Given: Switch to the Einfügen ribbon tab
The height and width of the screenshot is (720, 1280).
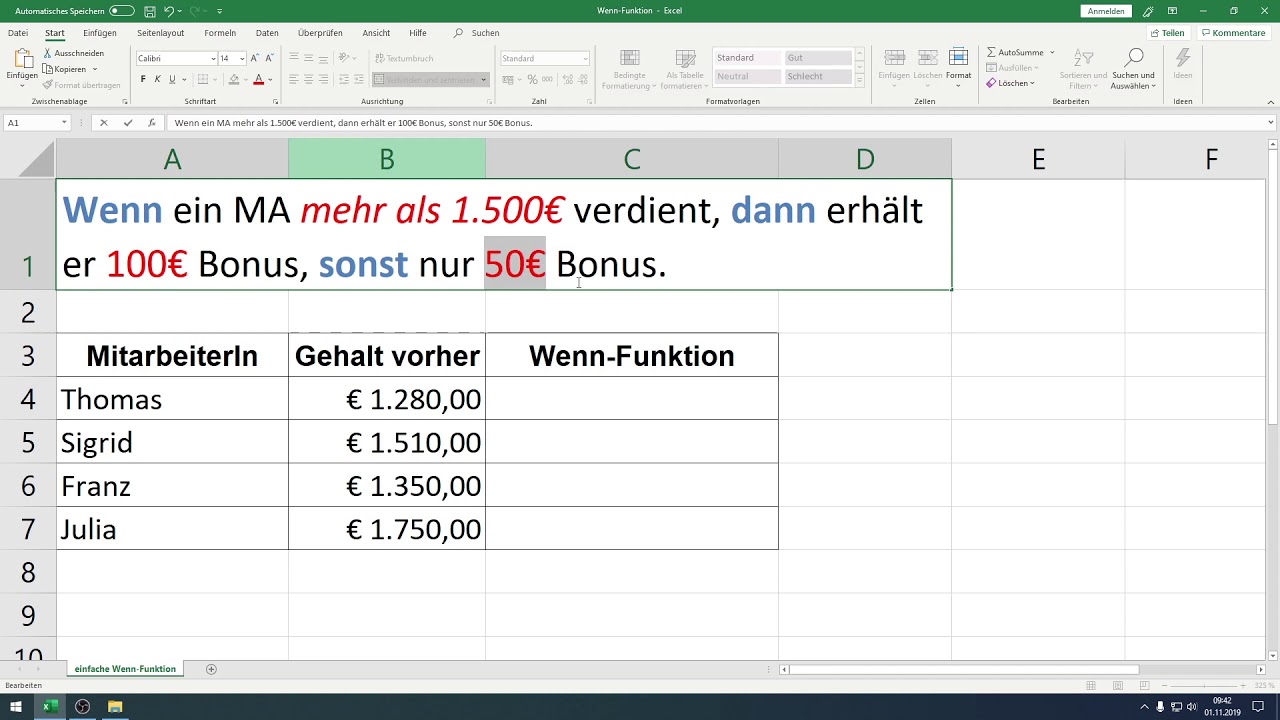Looking at the screenshot, I should point(100,33).
